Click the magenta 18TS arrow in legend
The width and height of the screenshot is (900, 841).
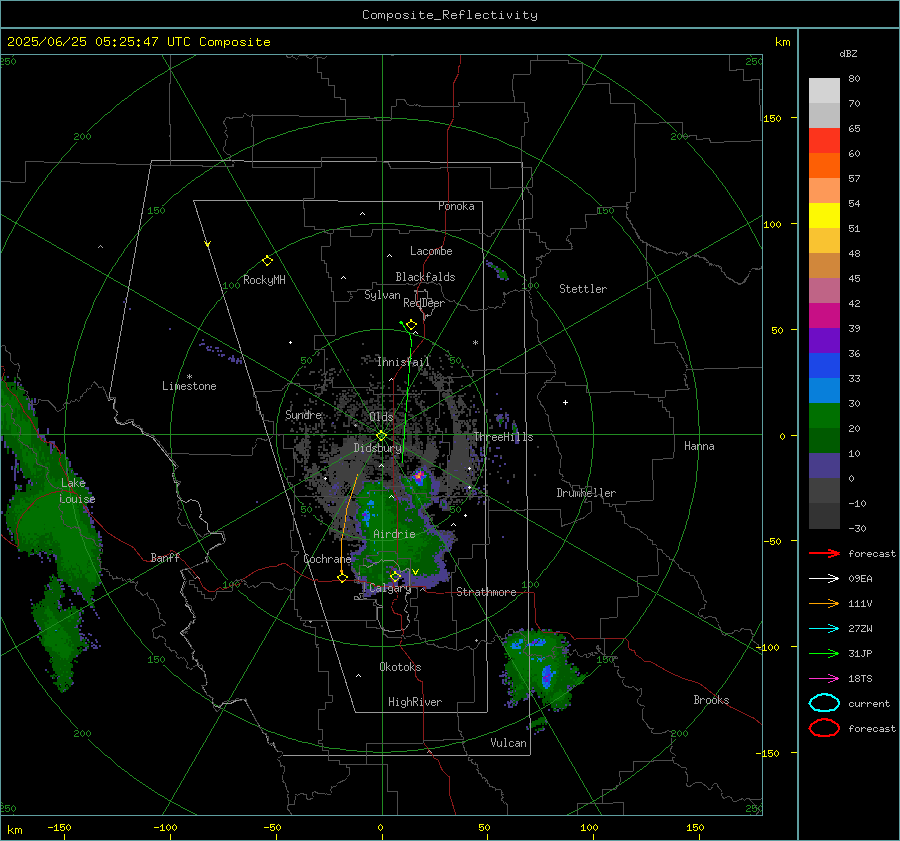824,679
